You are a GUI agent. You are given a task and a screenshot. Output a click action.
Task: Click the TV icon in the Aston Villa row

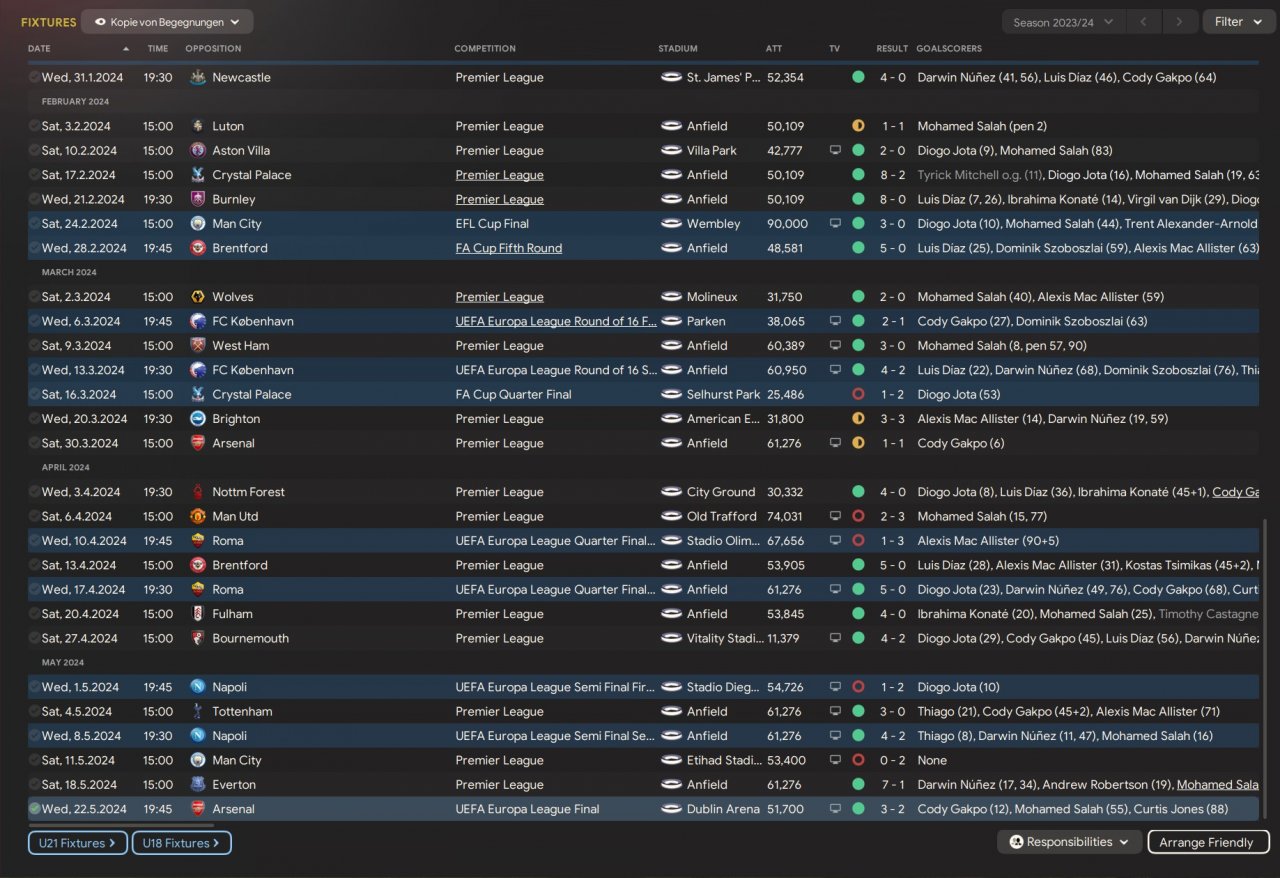click(x=835, y=151)
